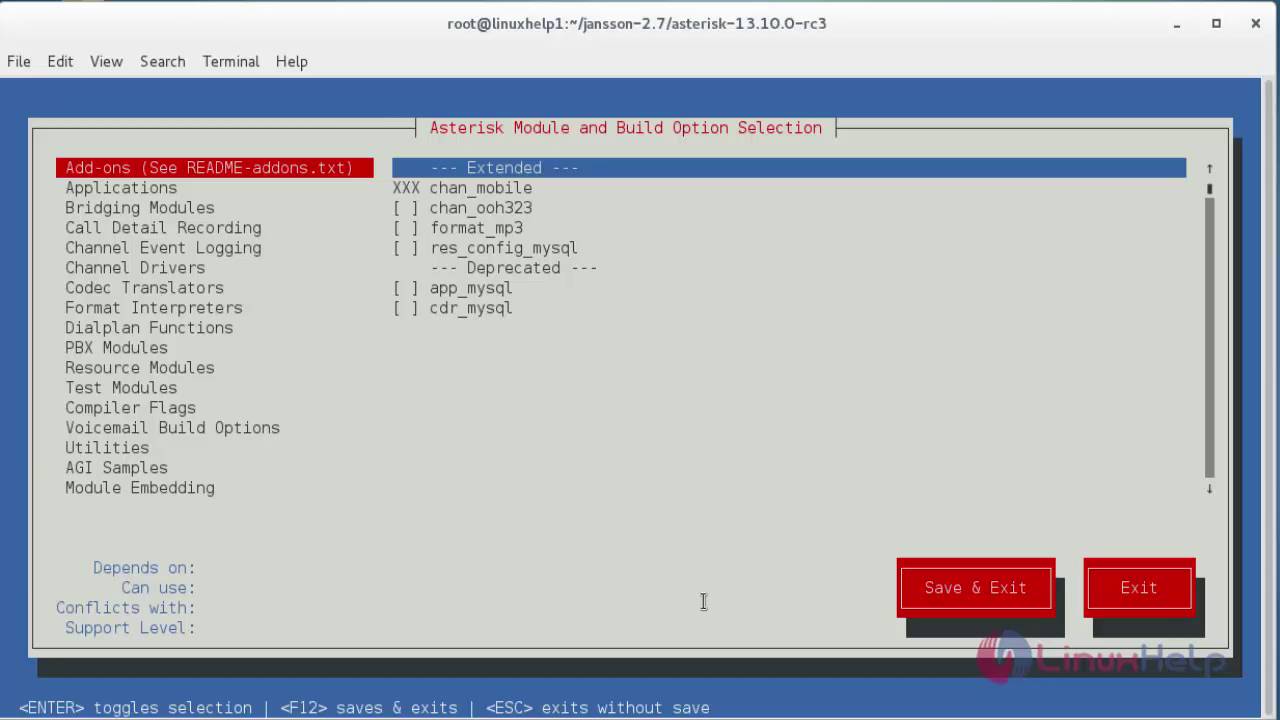Click Asterisk Module and Build Option Selection title
The height and width of the screenshot is (720, 1280).
[626, 128]
